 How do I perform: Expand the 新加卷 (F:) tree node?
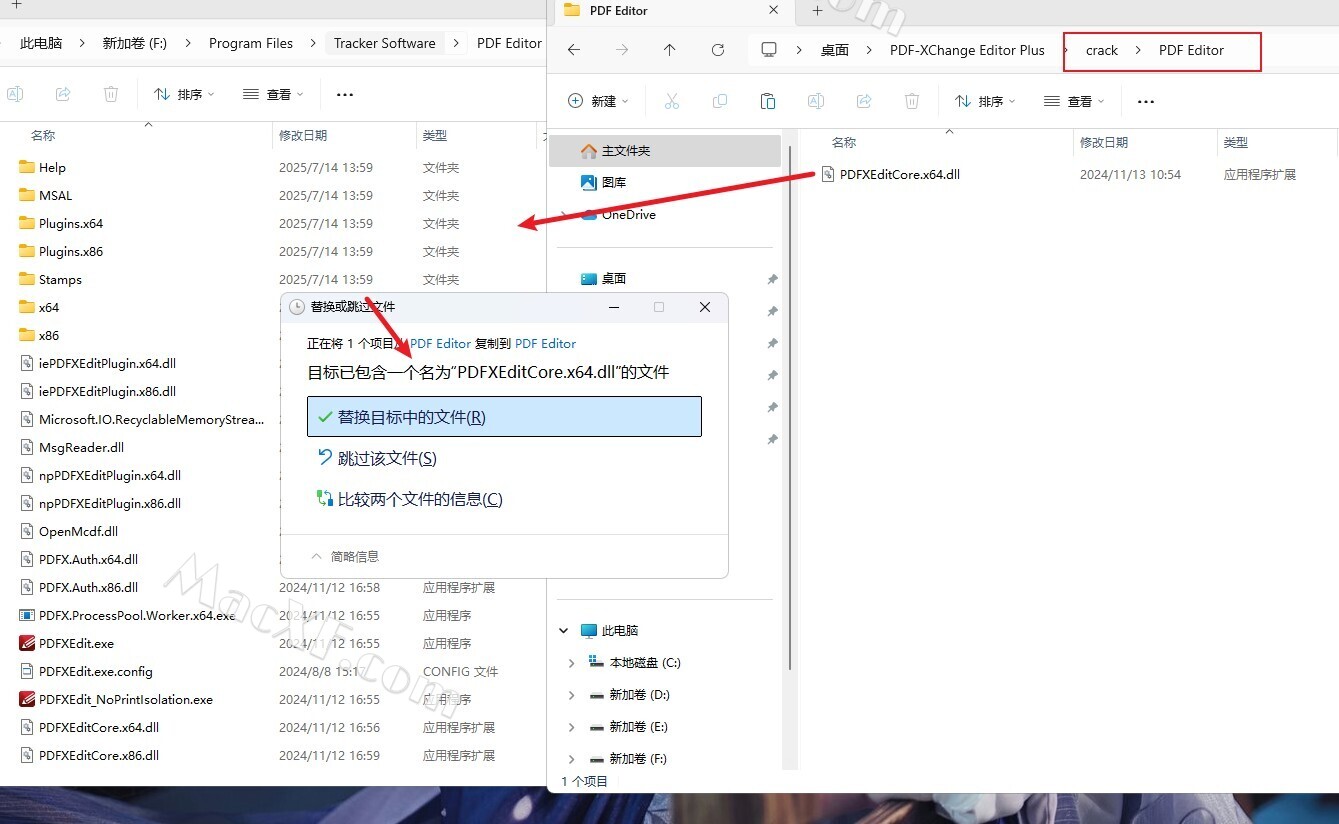pyautogui.click(x=572, y=759)
